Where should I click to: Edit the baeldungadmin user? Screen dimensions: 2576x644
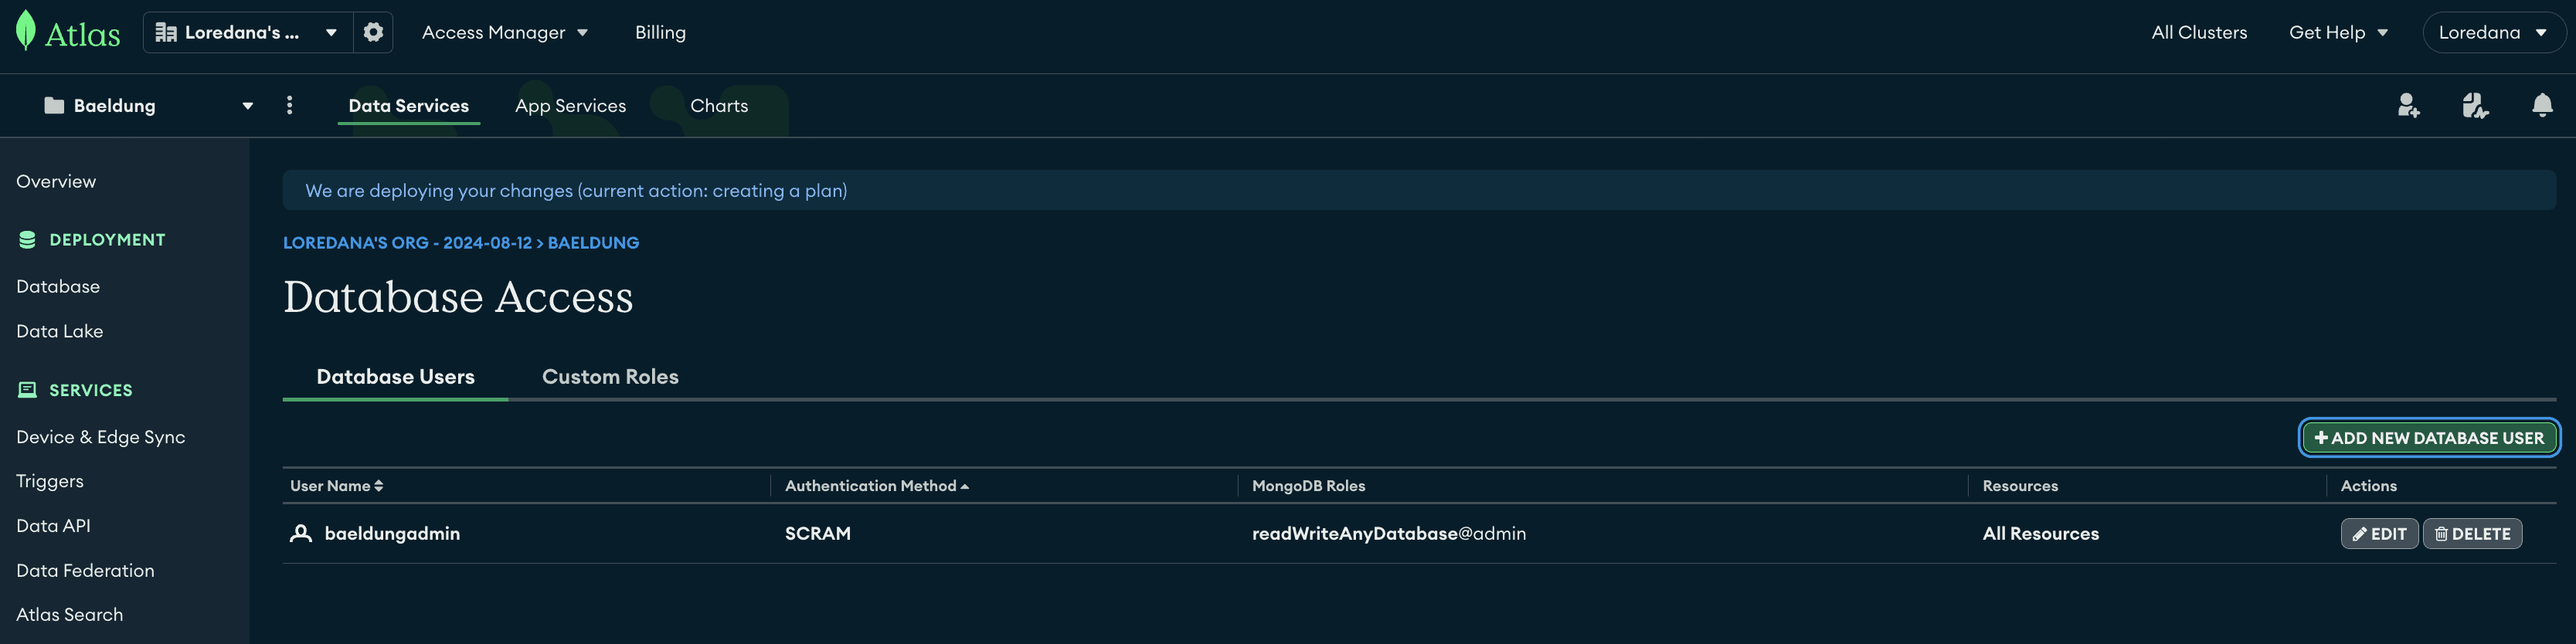click(x=2379, y=534)
